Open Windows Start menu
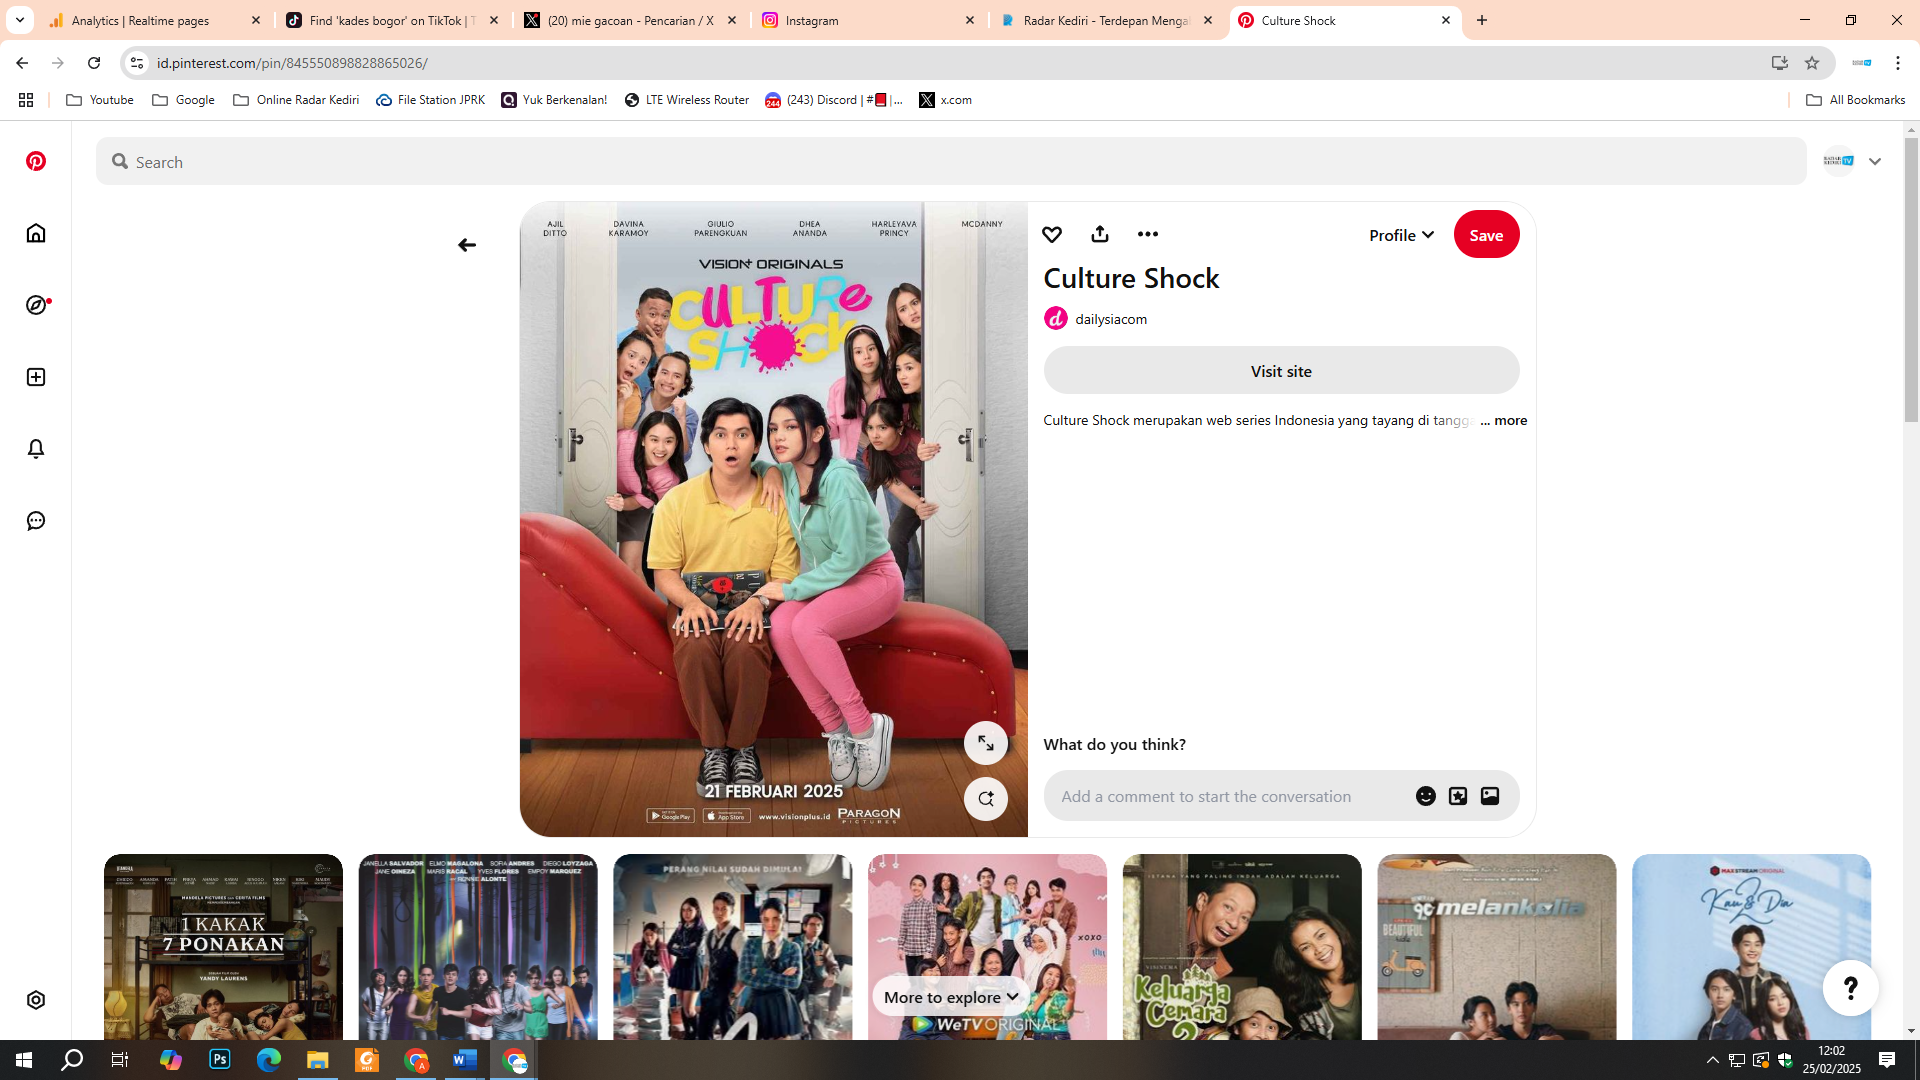 [x=24, y=1060]
